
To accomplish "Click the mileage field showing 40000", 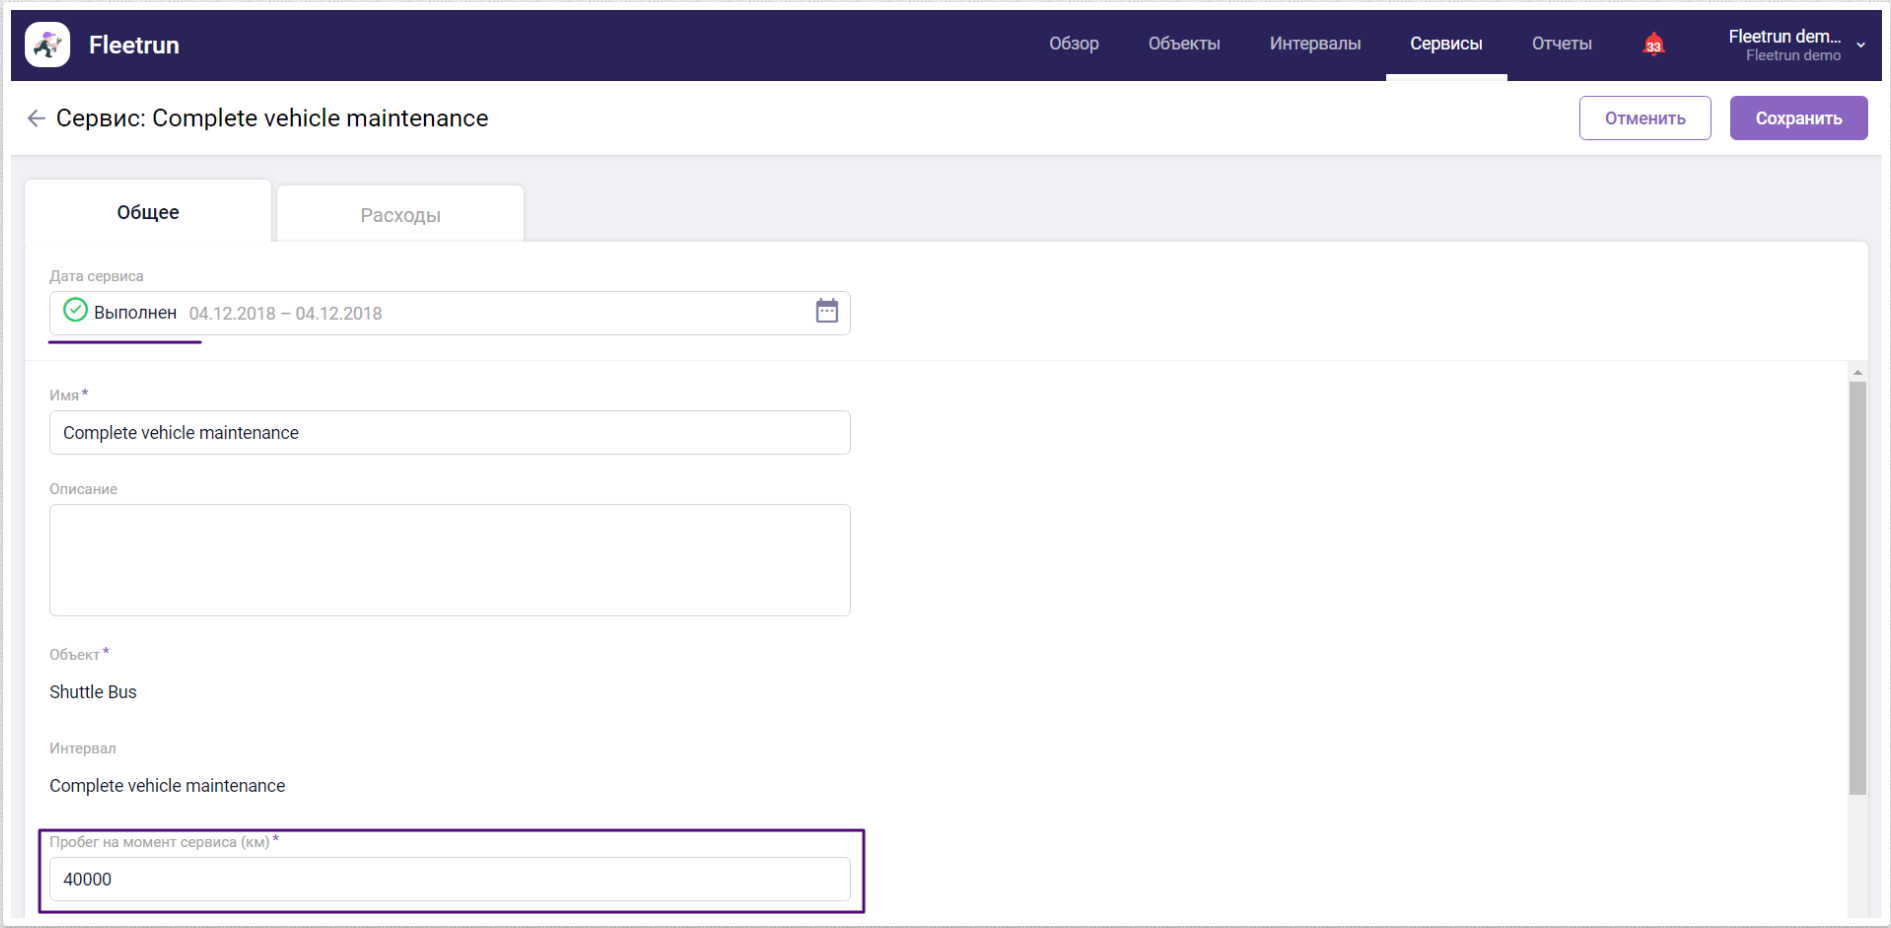I will tap(449, 879).
